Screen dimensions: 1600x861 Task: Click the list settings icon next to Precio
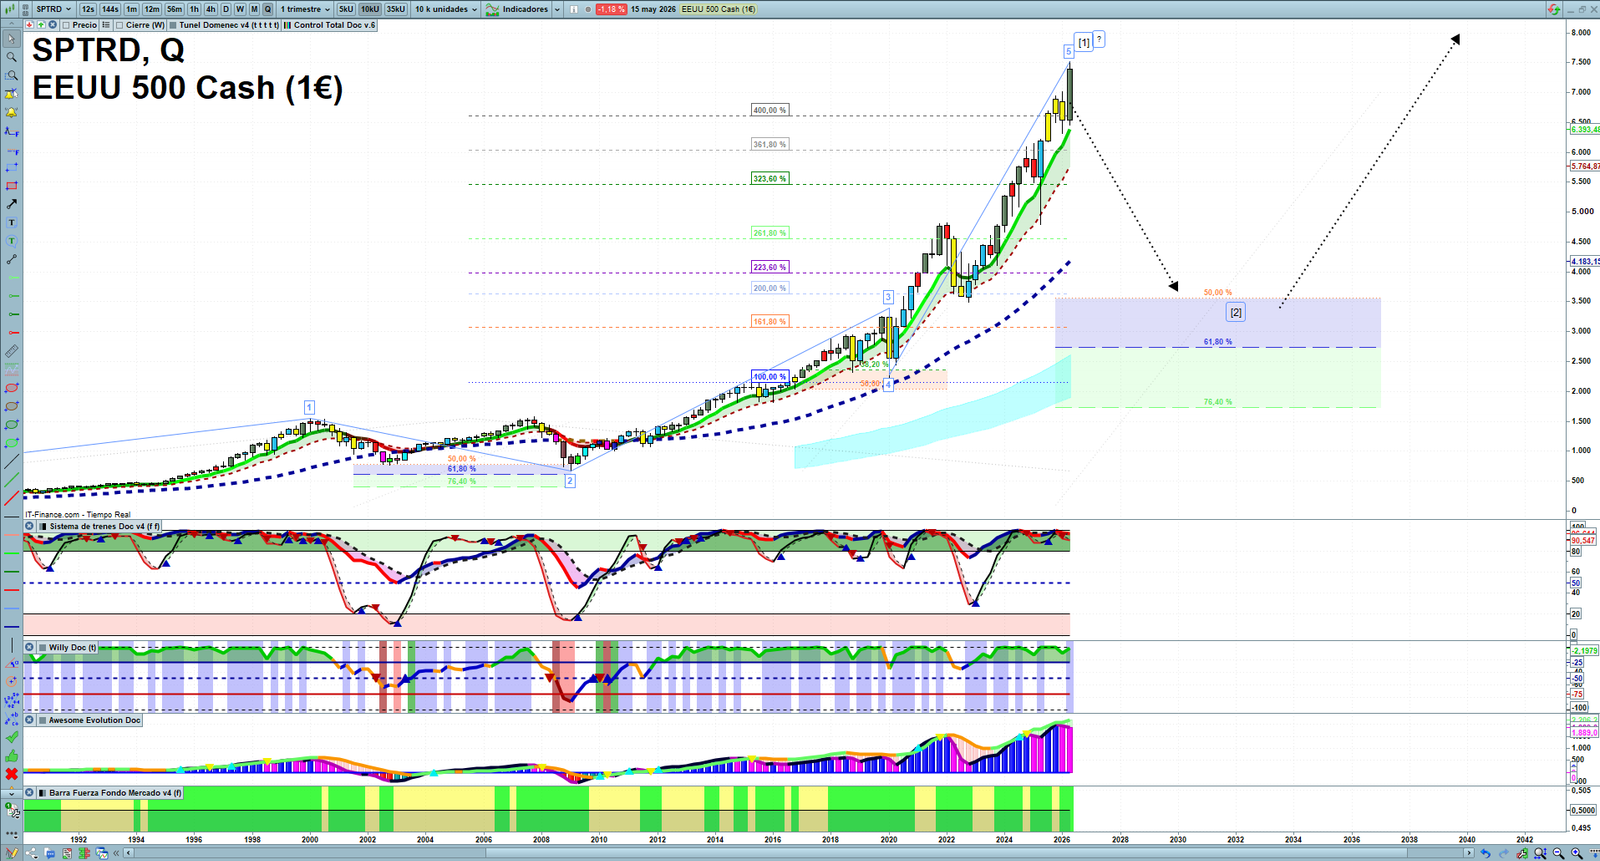click(106, 25)
